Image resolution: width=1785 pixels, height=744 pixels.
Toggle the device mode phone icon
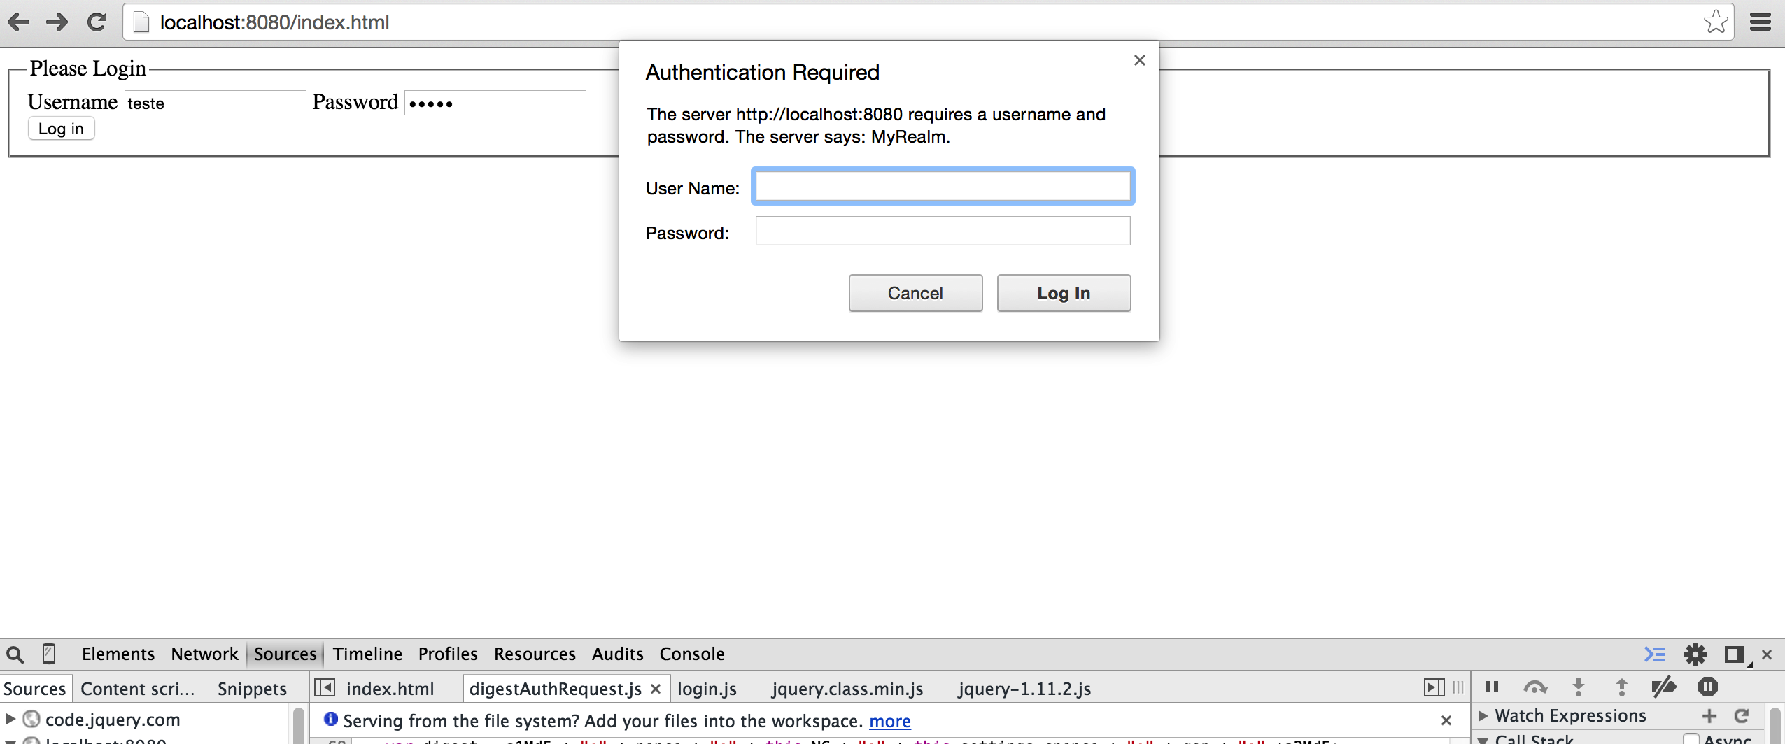[x=48, y=654]
